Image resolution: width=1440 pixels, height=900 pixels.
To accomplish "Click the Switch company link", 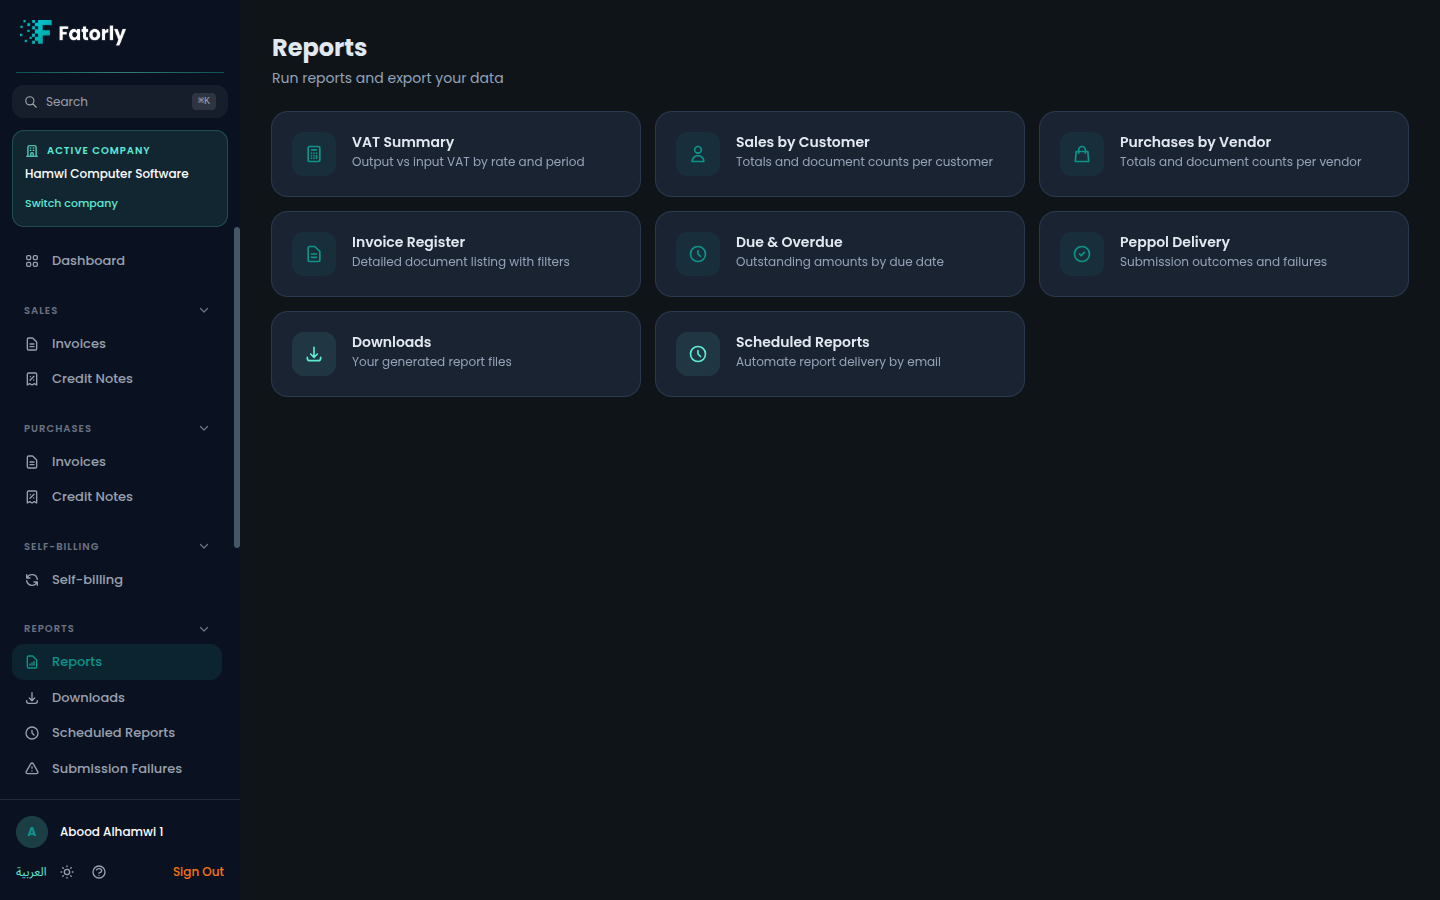I will 71,203.
